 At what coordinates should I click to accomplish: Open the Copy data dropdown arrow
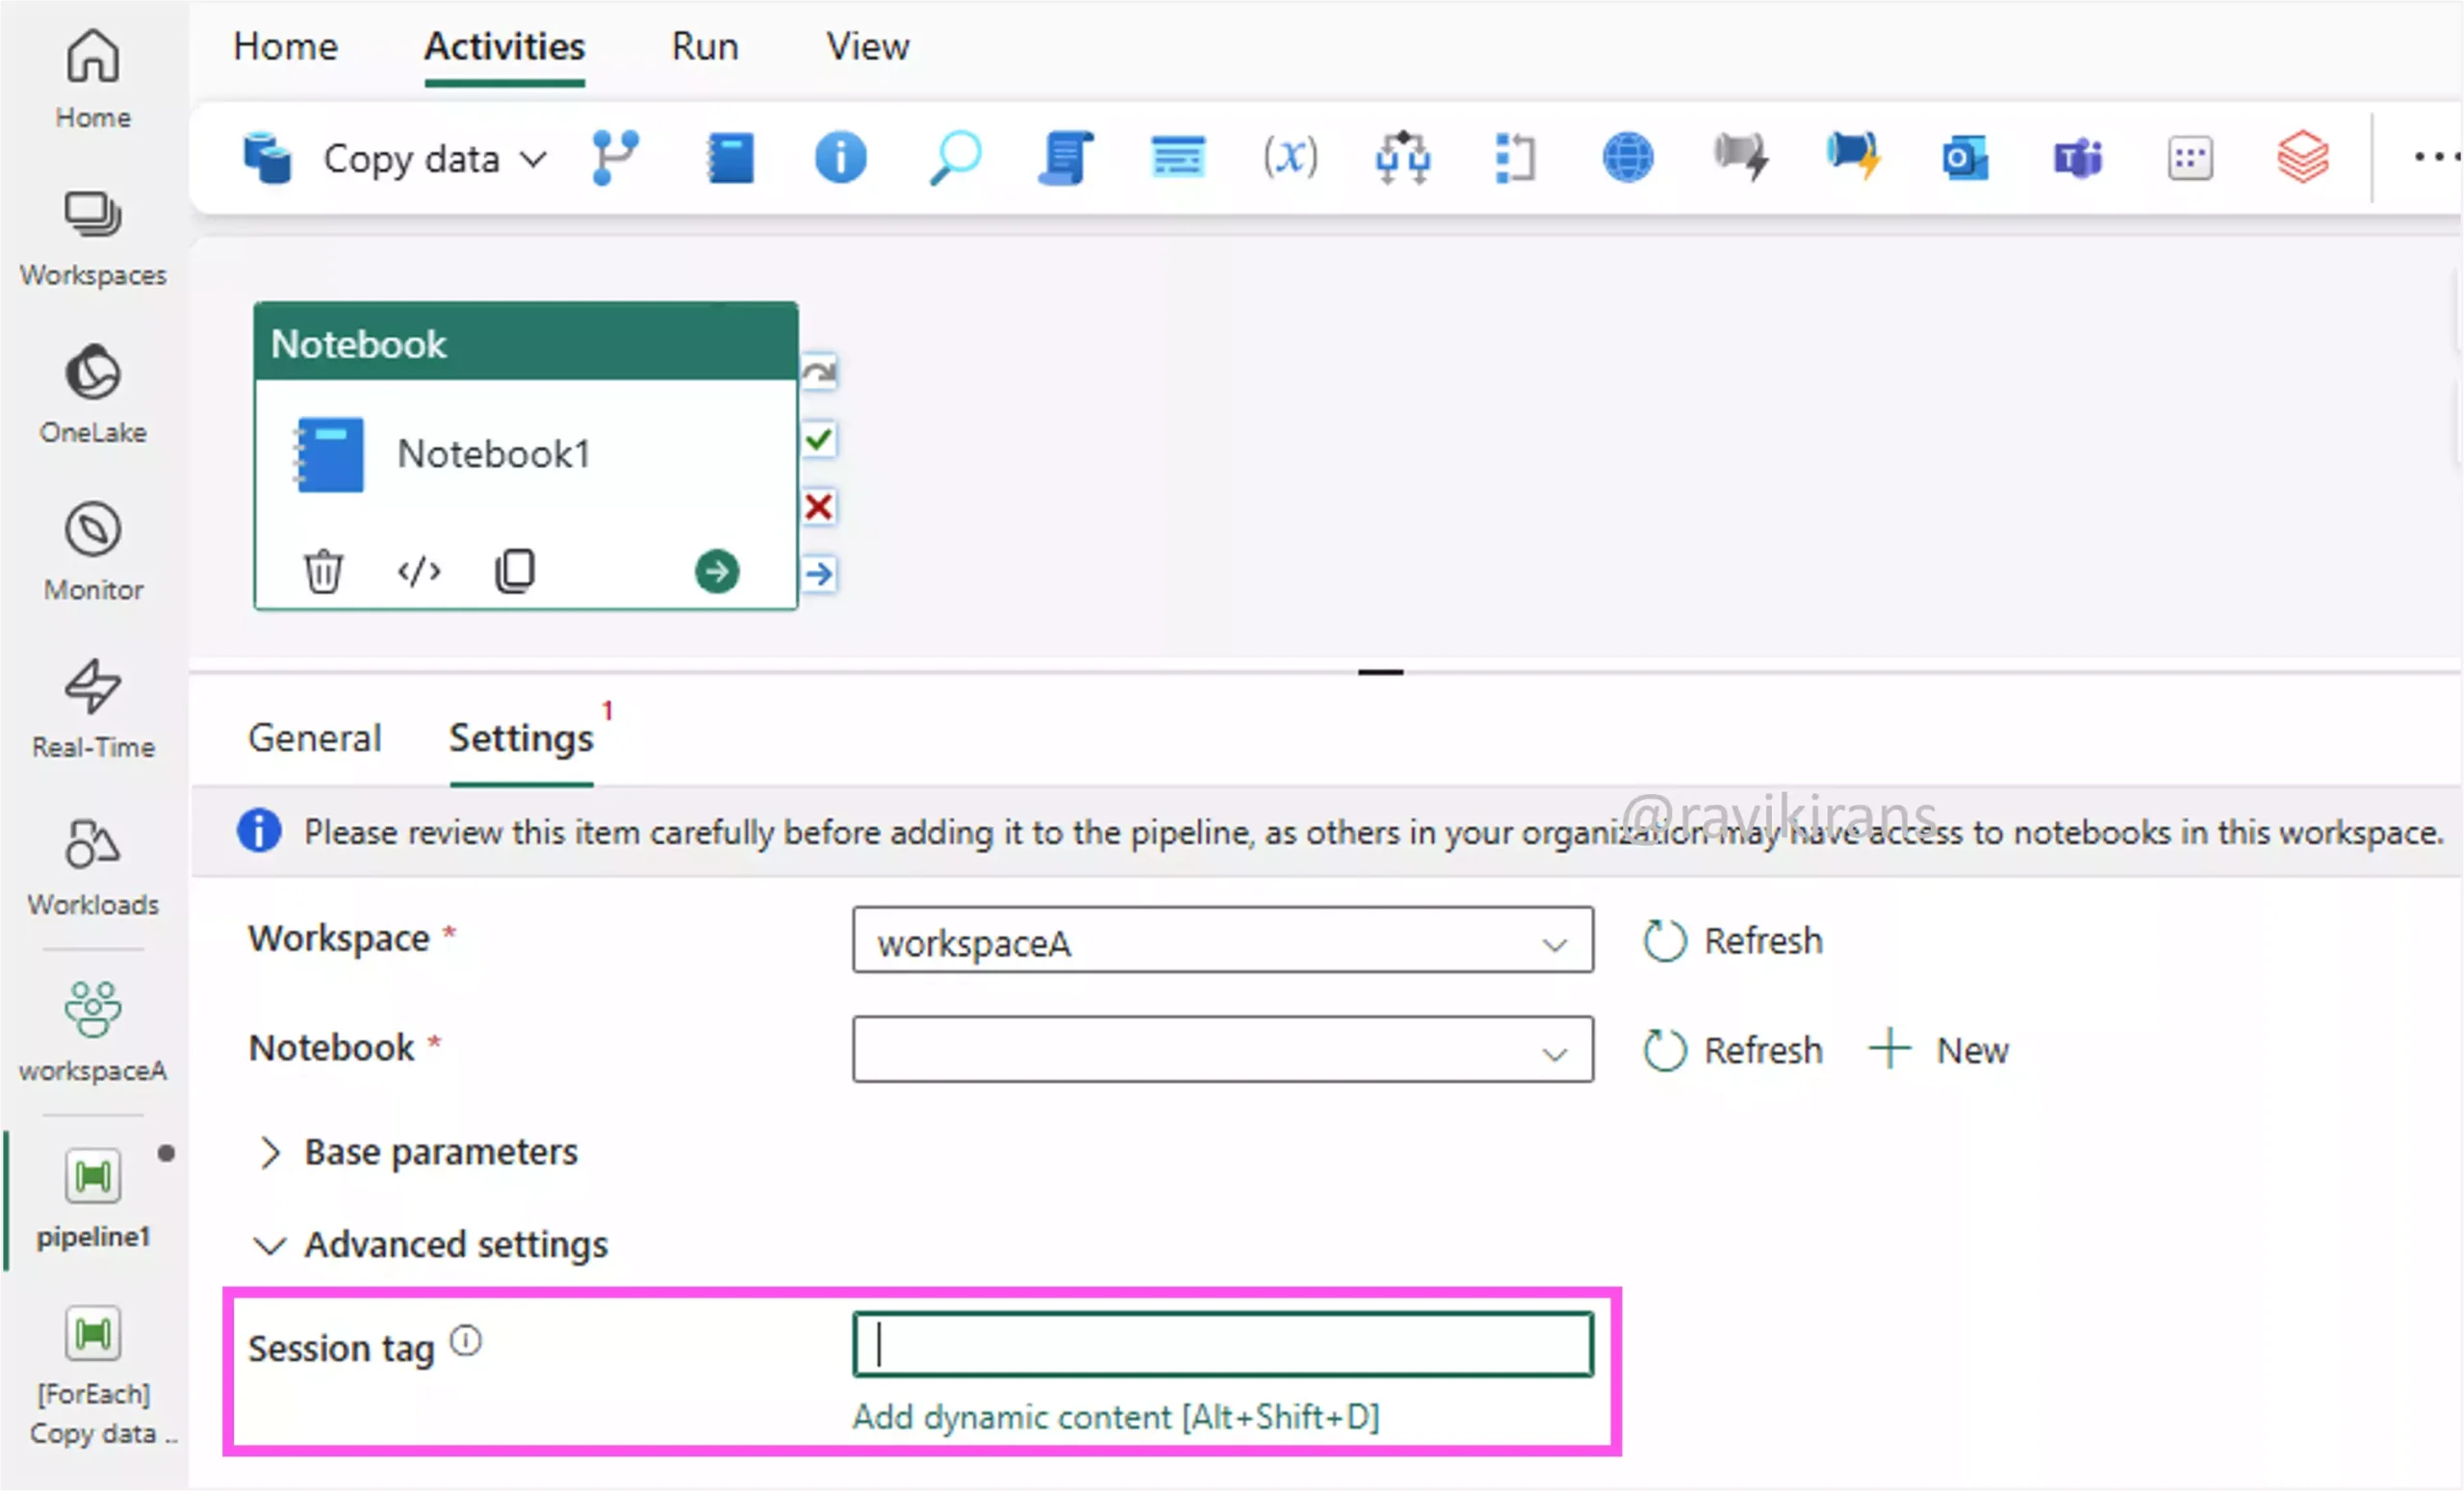(534, 158)
